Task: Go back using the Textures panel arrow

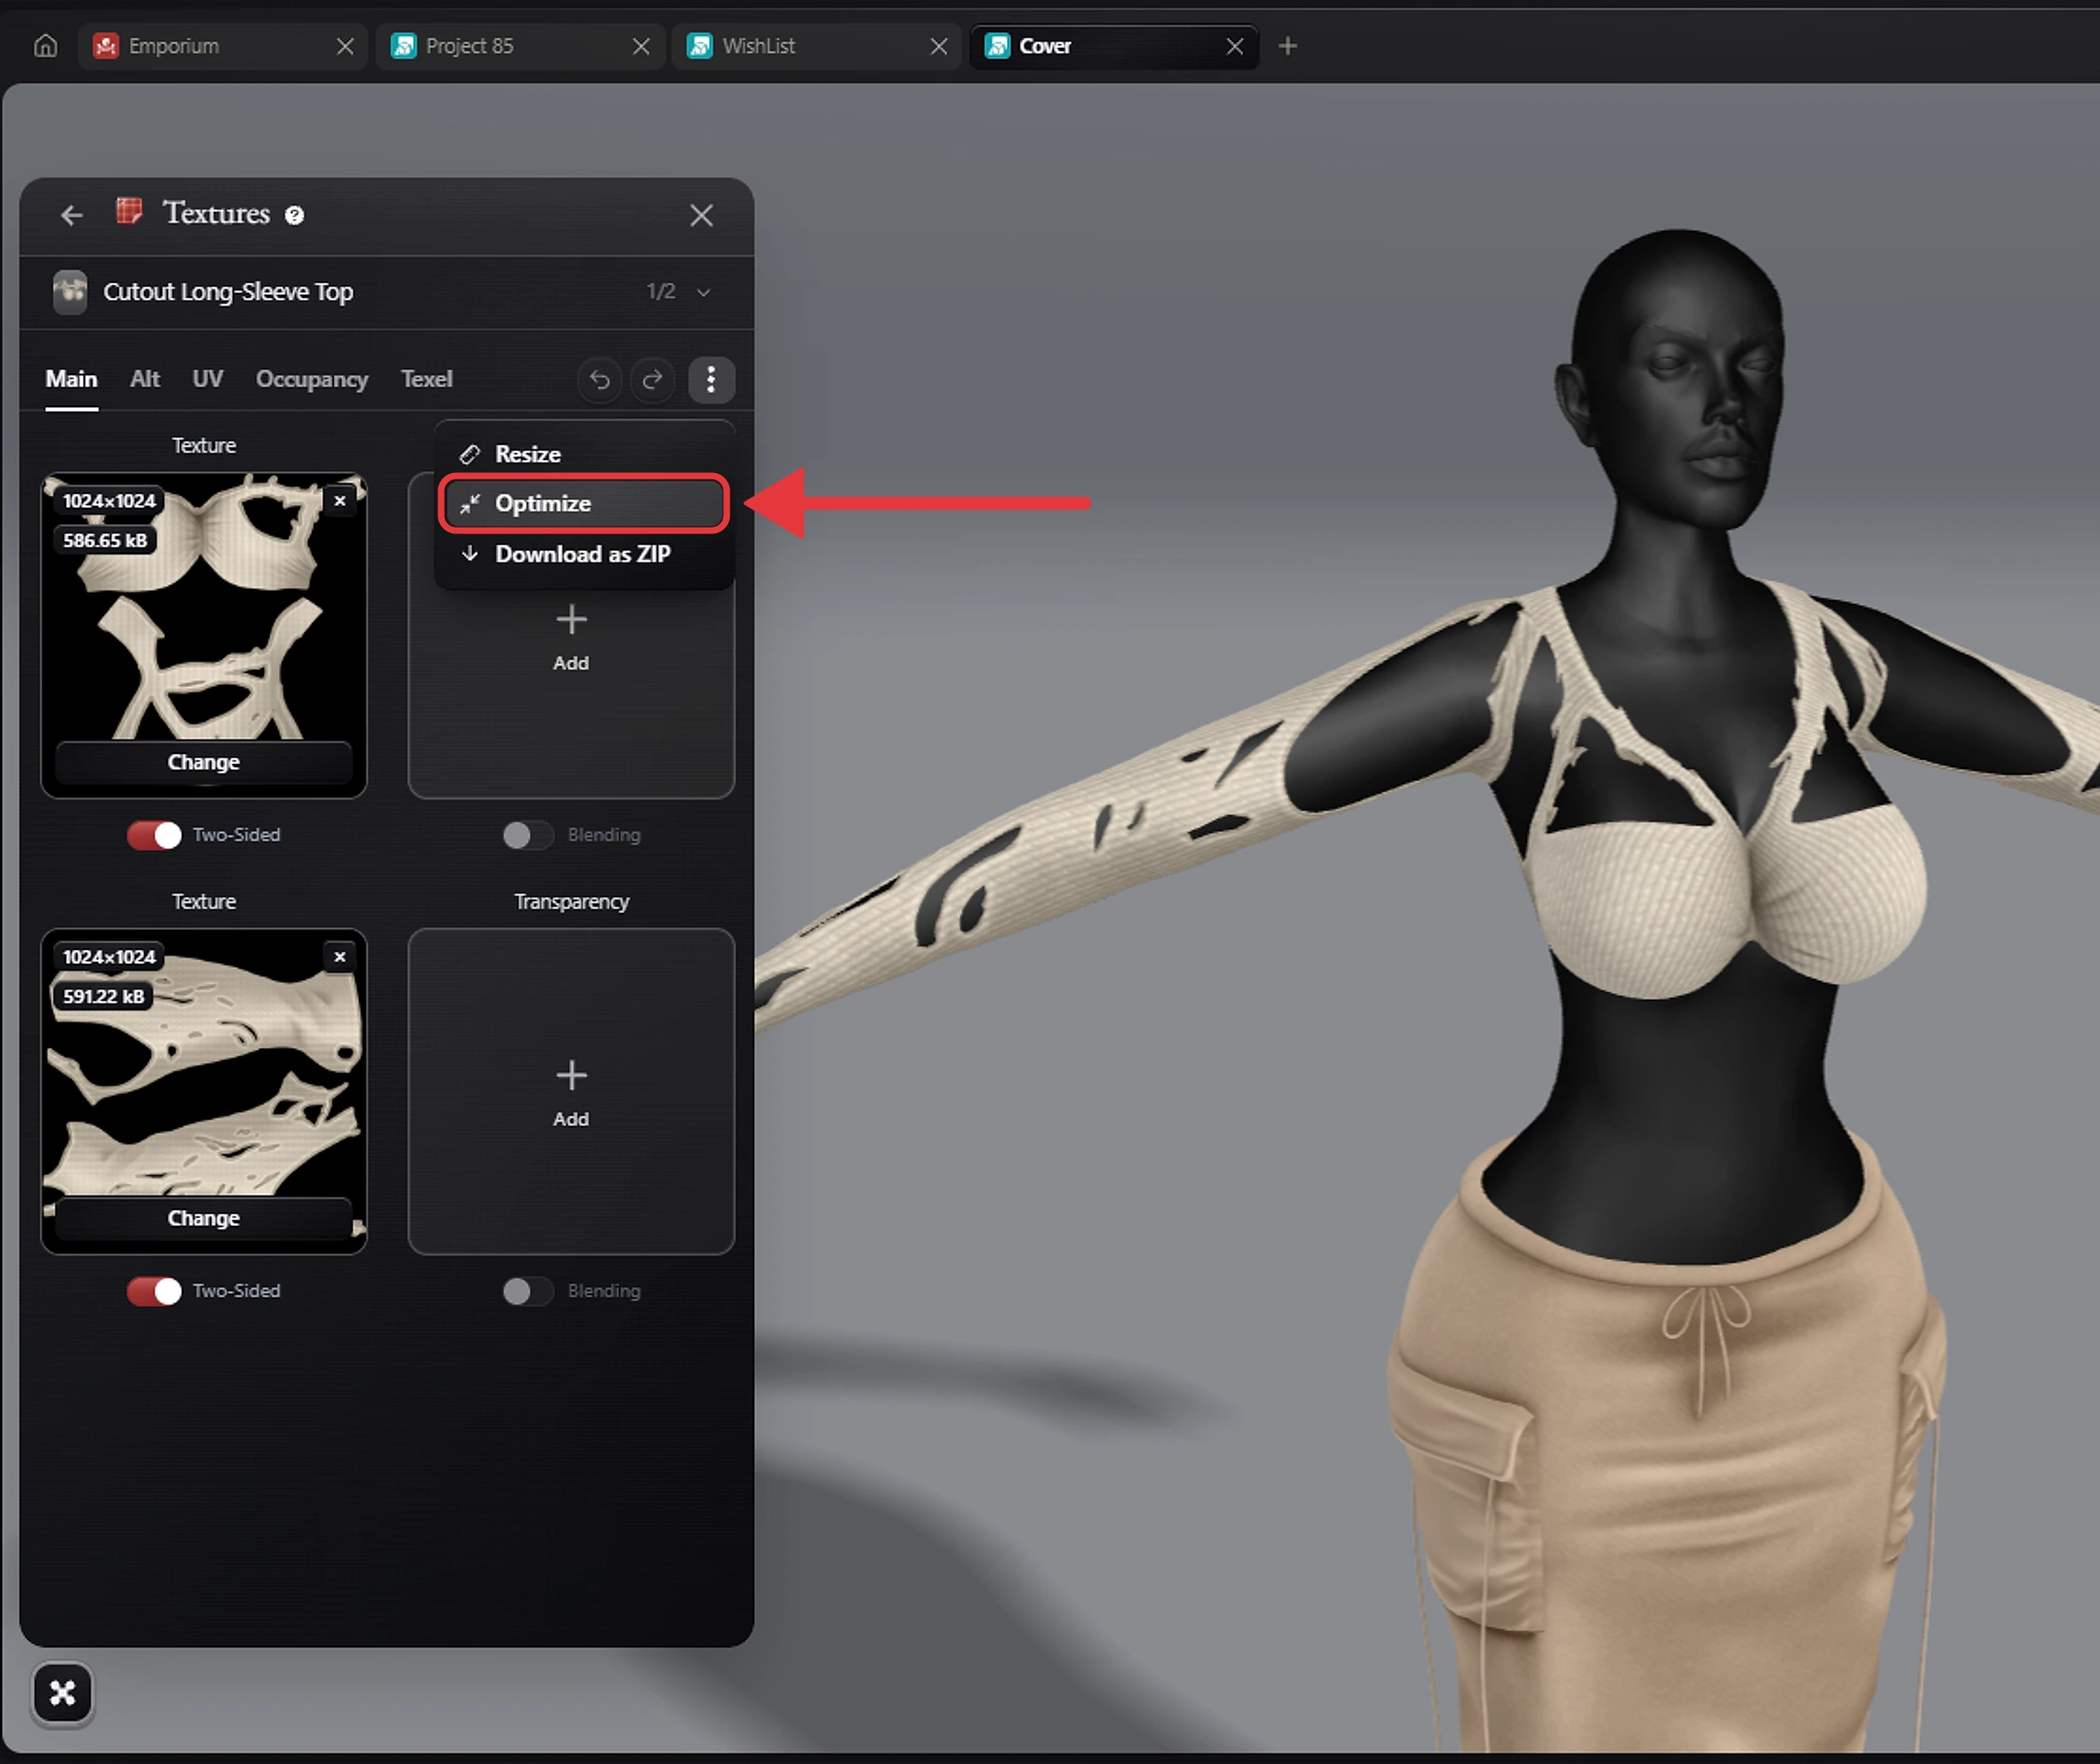Action: click(x=71, y=215)
